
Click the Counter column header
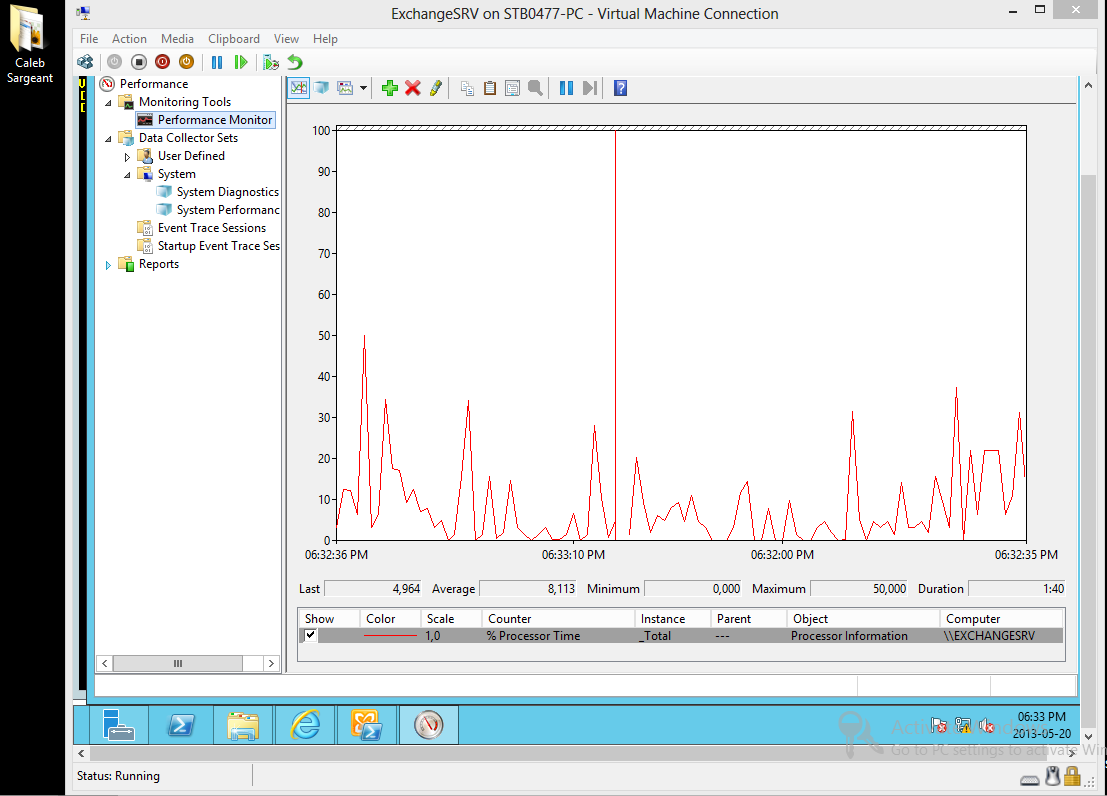pos(558,619)
